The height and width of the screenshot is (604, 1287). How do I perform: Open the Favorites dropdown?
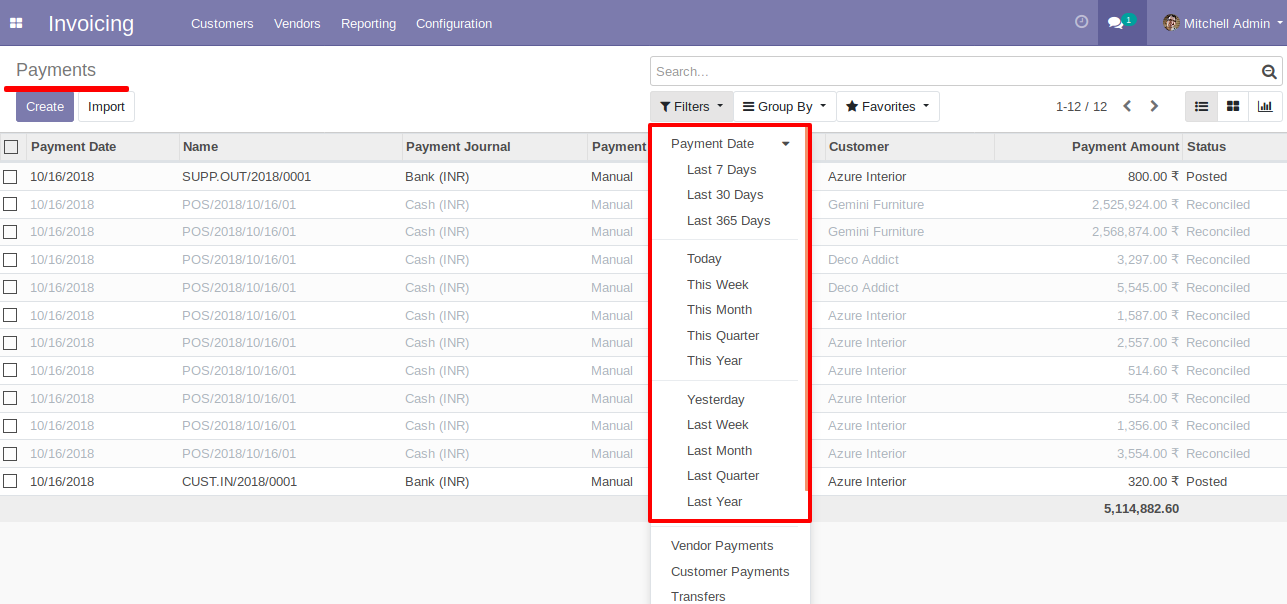coord(887,106)
